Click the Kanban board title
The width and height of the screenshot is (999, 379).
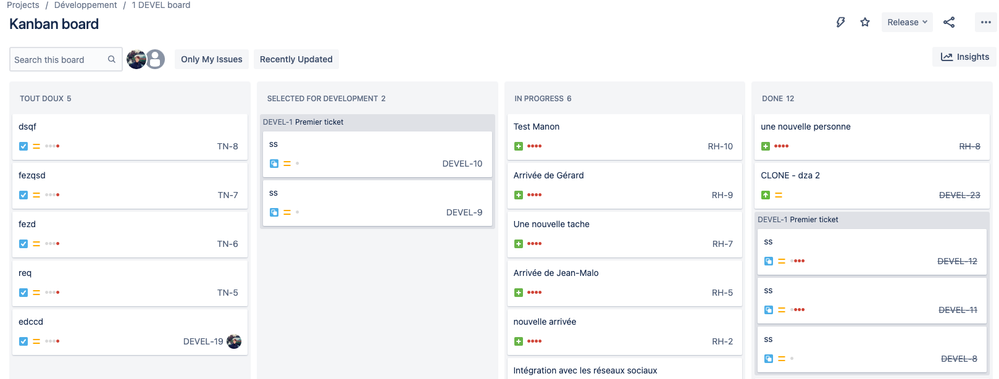click(54, 24)
